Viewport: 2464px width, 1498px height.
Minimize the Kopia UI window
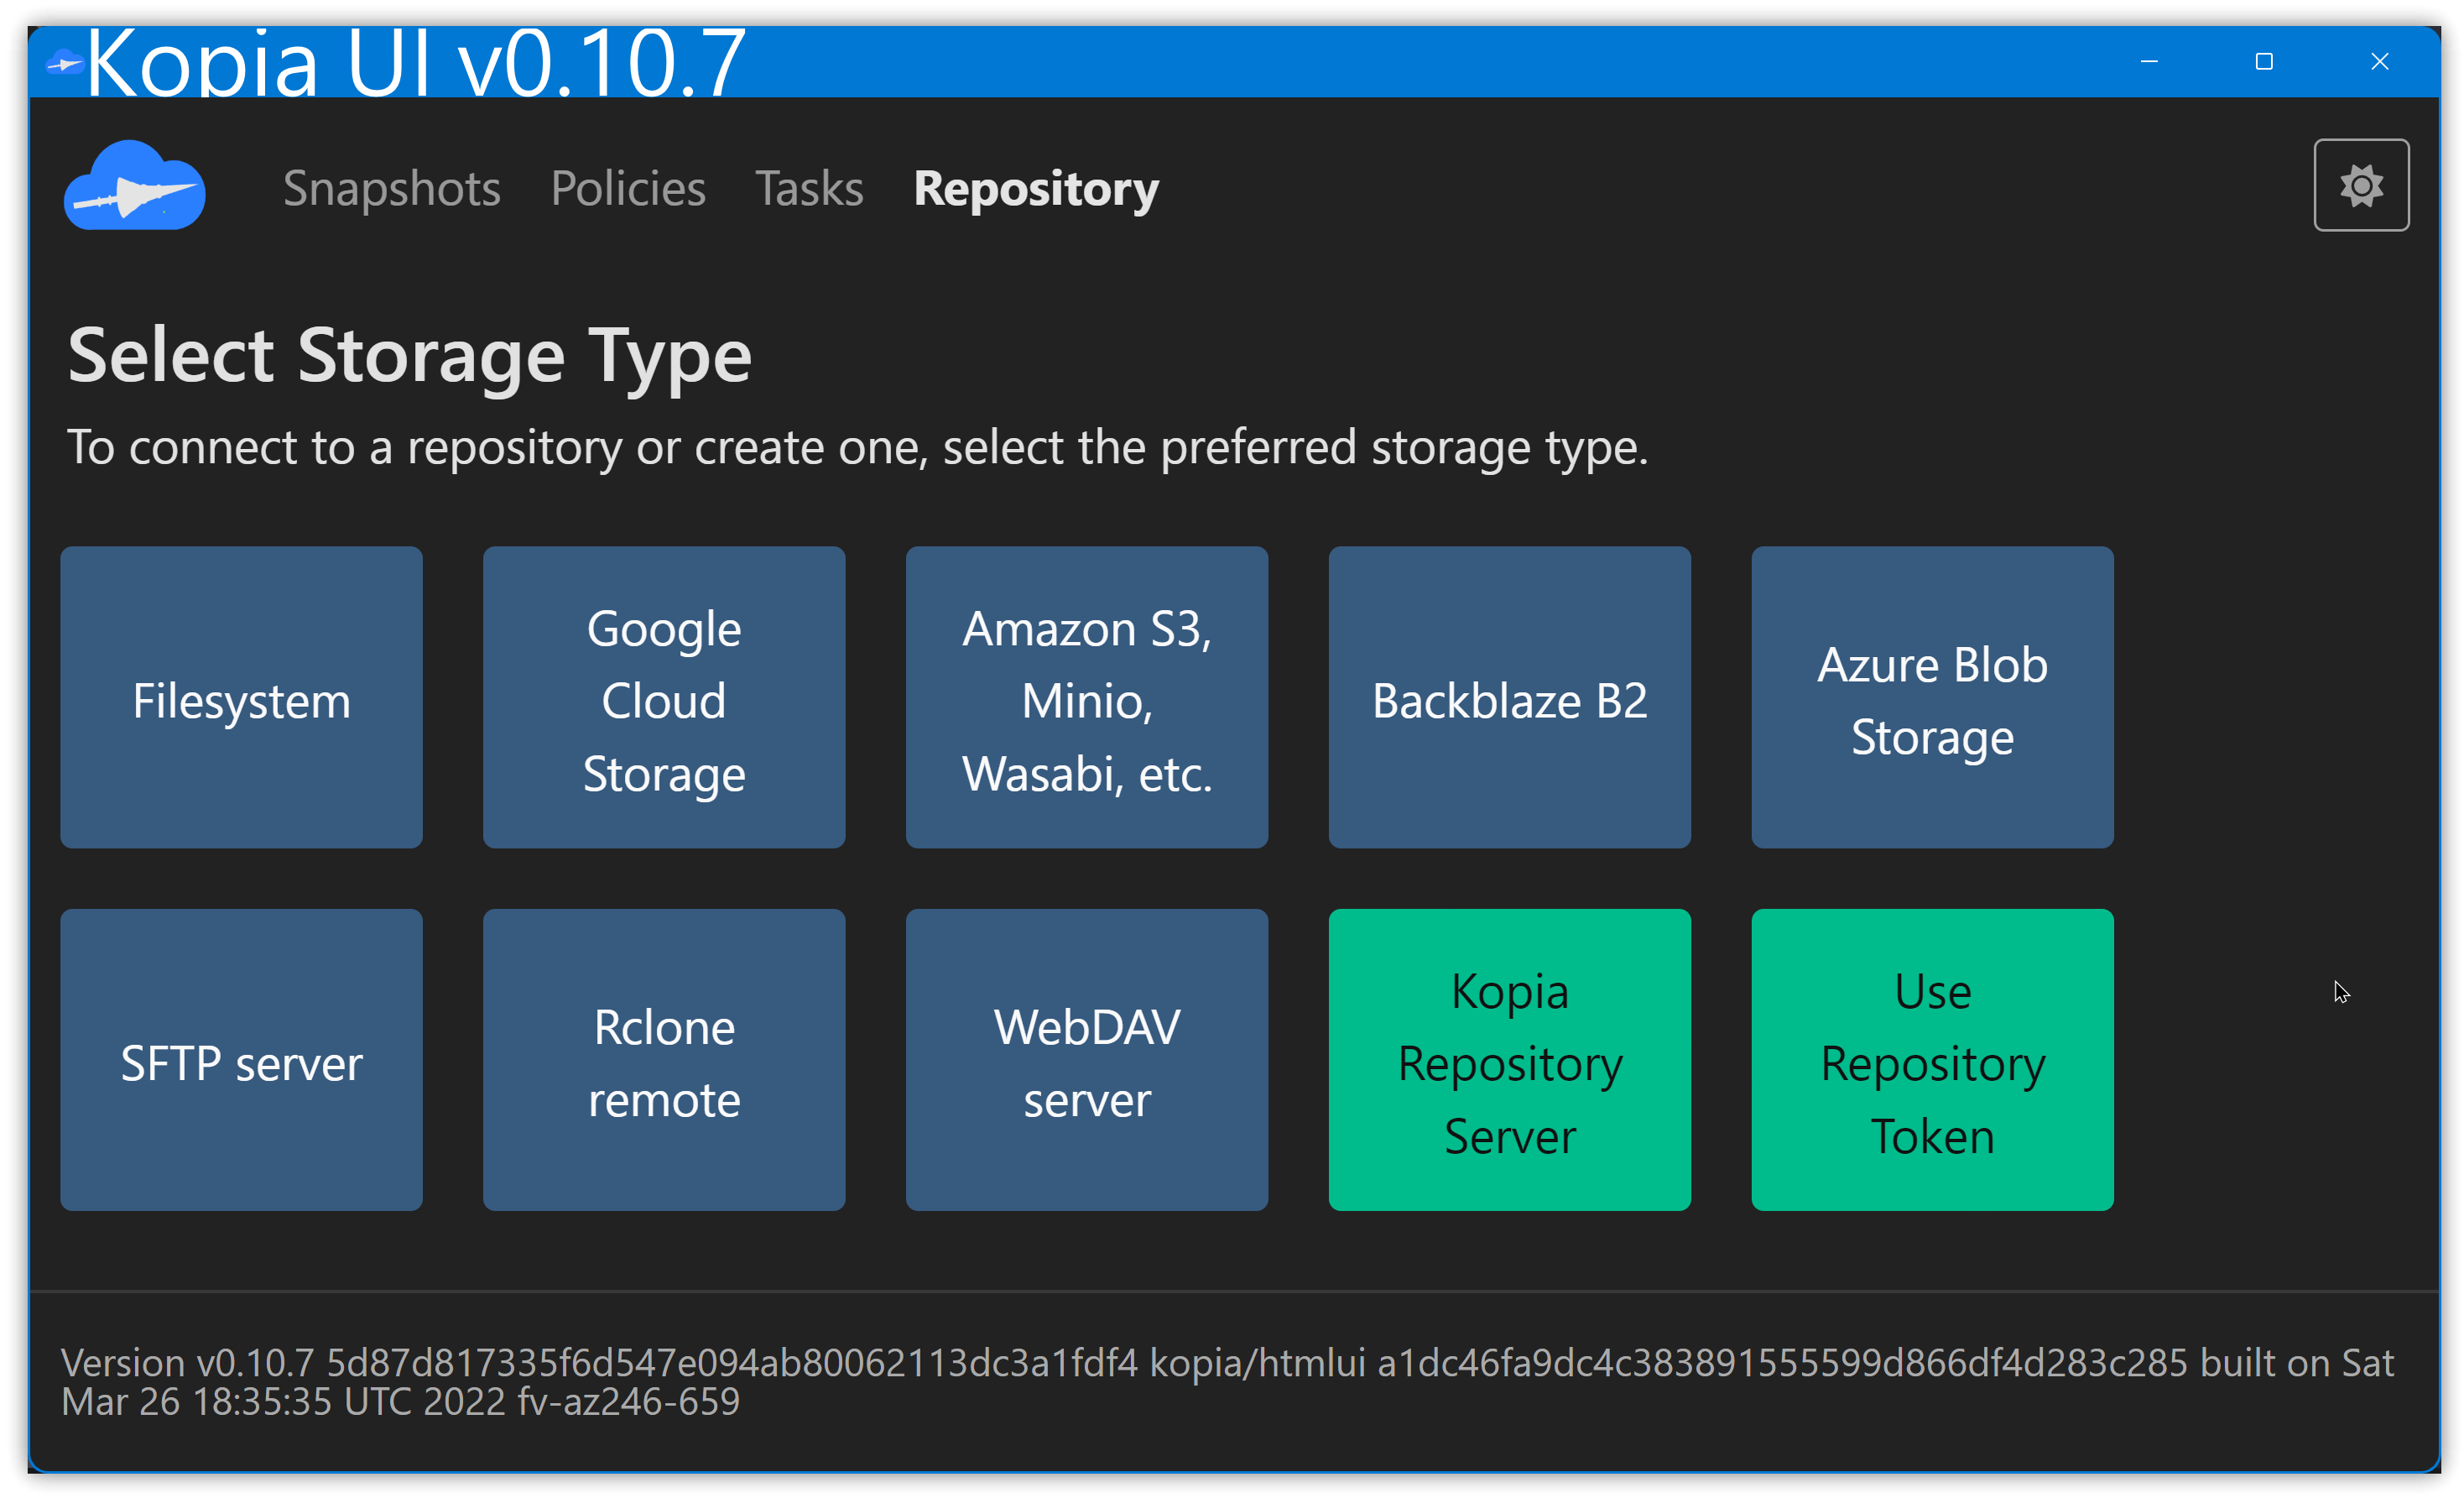[2149, 62]
